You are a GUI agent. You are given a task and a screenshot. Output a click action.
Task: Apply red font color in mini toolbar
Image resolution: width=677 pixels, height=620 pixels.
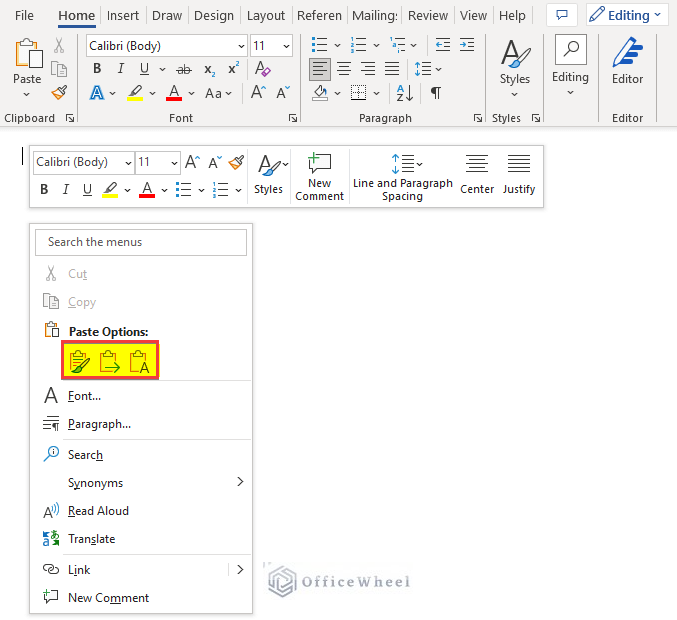click(x=147, y=190)
